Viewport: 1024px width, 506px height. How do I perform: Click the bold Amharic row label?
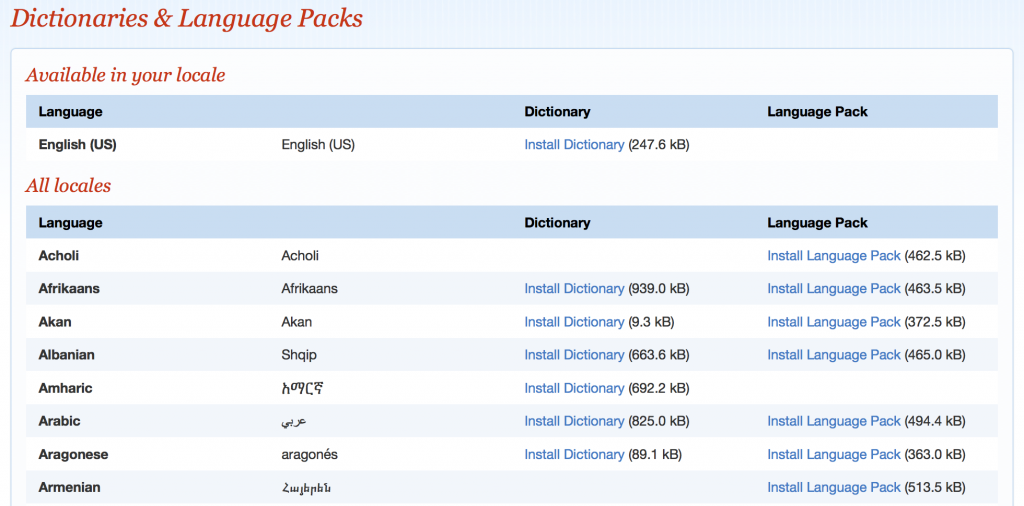[x=65, y=388]
